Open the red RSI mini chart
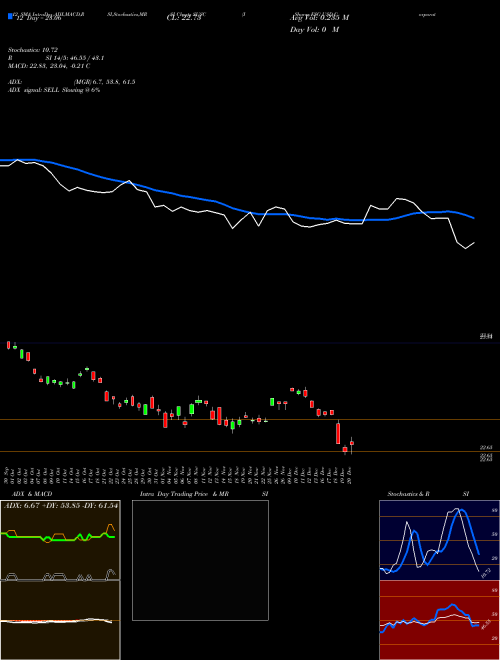The image size is (500, 660). [439, 620]
